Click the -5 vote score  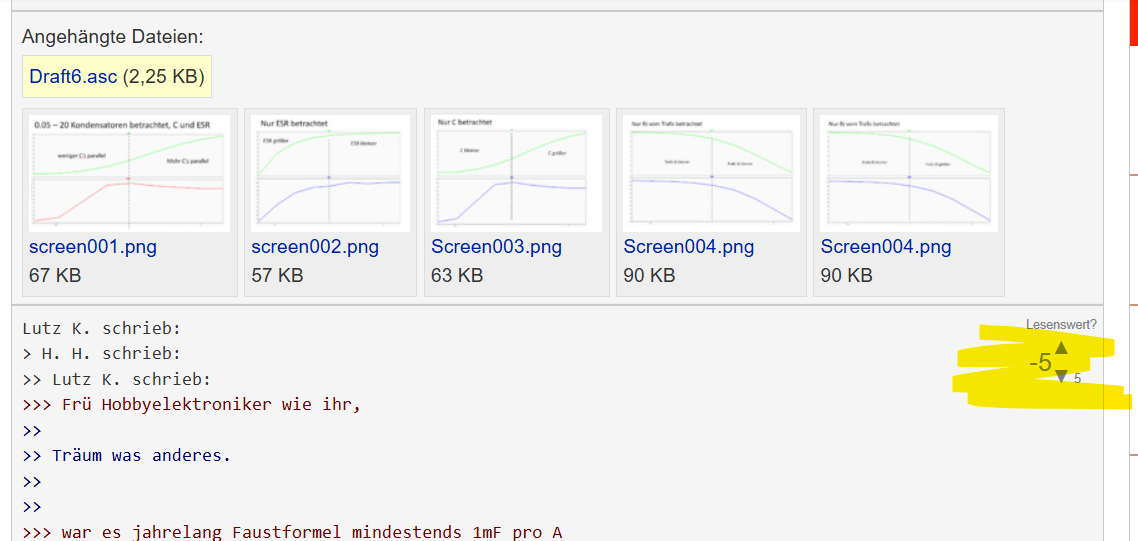pos(1040,363)
